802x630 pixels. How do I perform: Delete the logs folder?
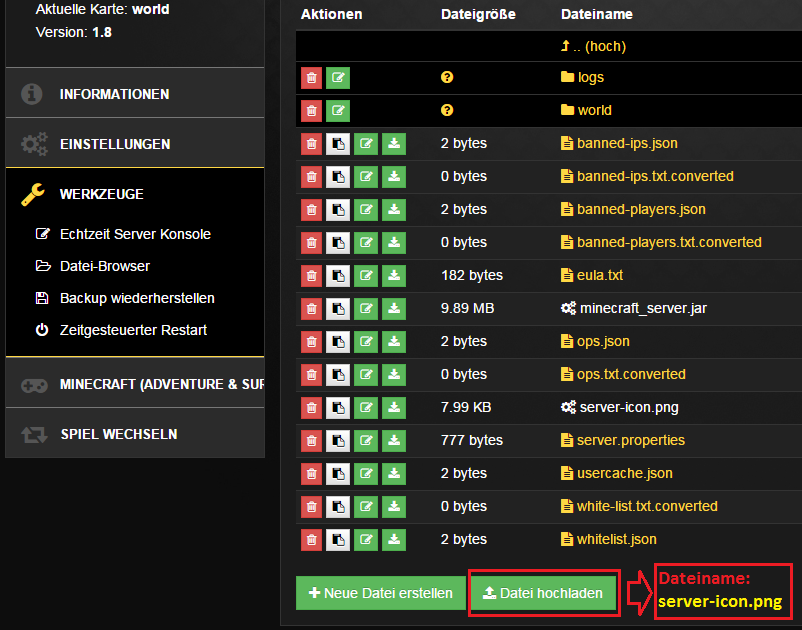pos(311,78)
